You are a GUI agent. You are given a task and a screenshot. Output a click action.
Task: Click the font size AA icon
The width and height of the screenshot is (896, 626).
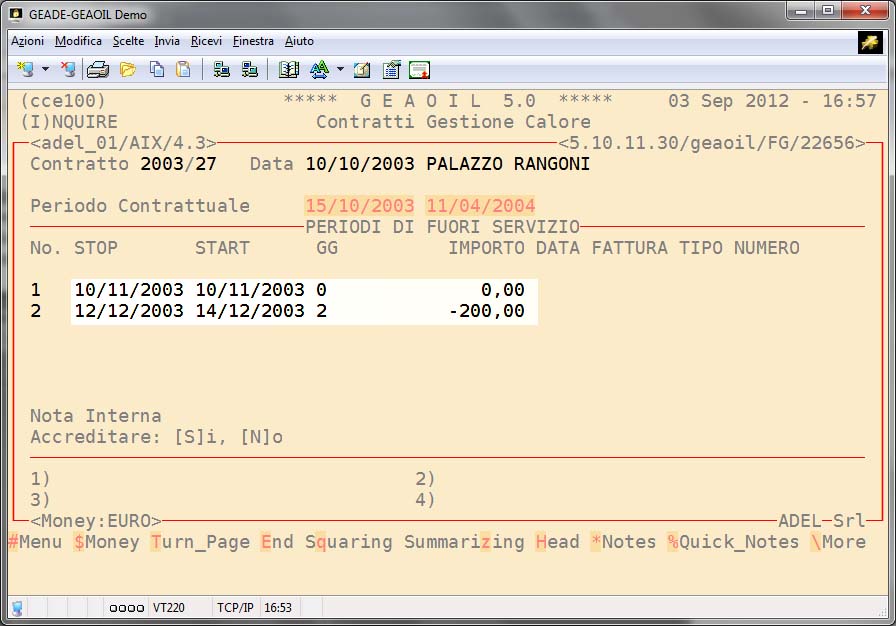(x=319, y=69)
